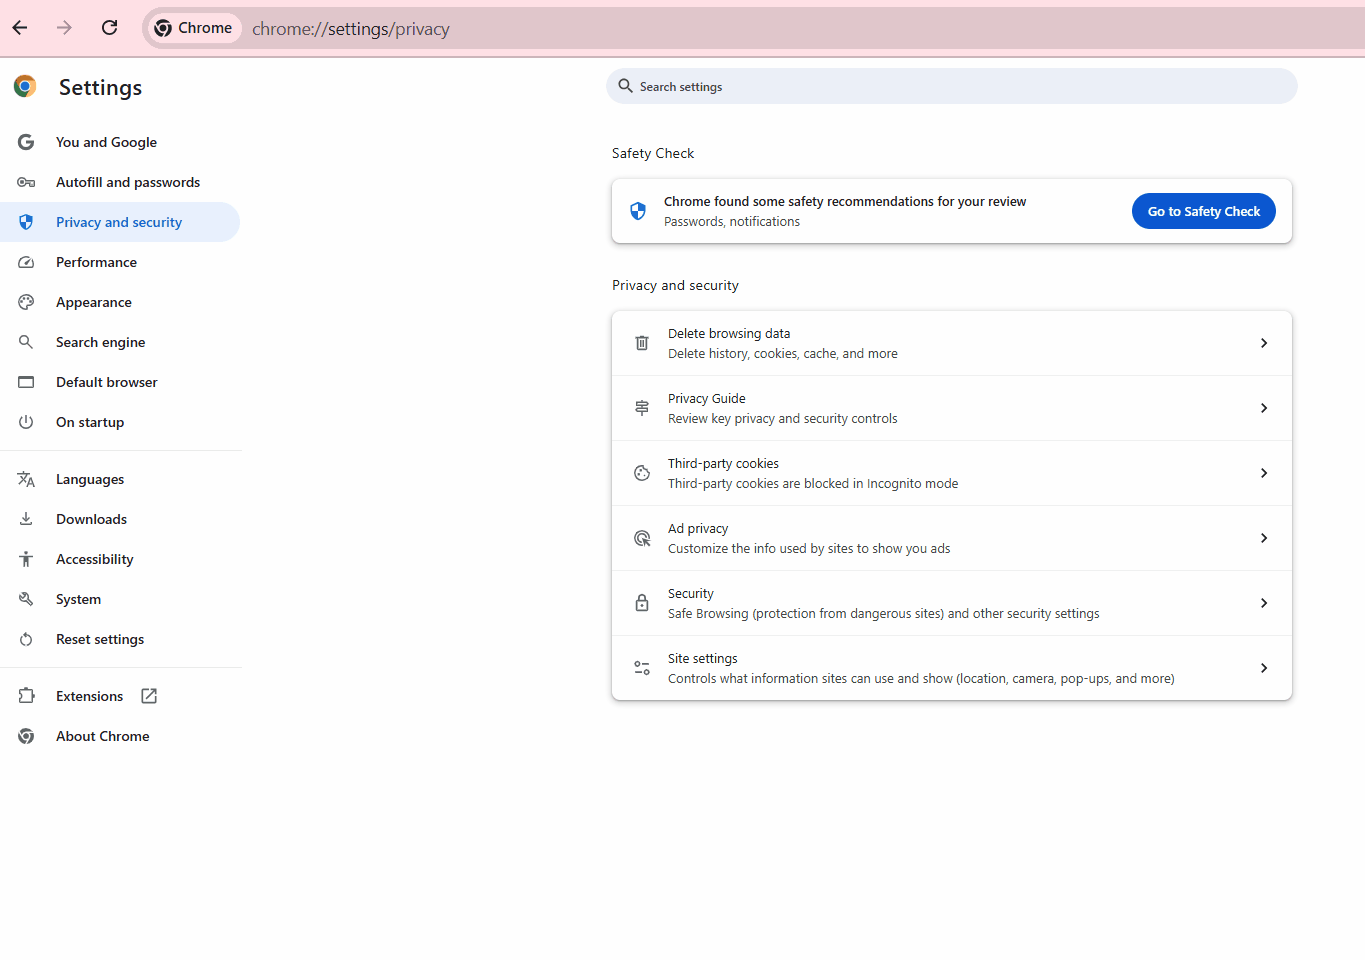
Task: Open About Chrome from the sidebar
Action: pyautogui.click(x=102, y=736)
